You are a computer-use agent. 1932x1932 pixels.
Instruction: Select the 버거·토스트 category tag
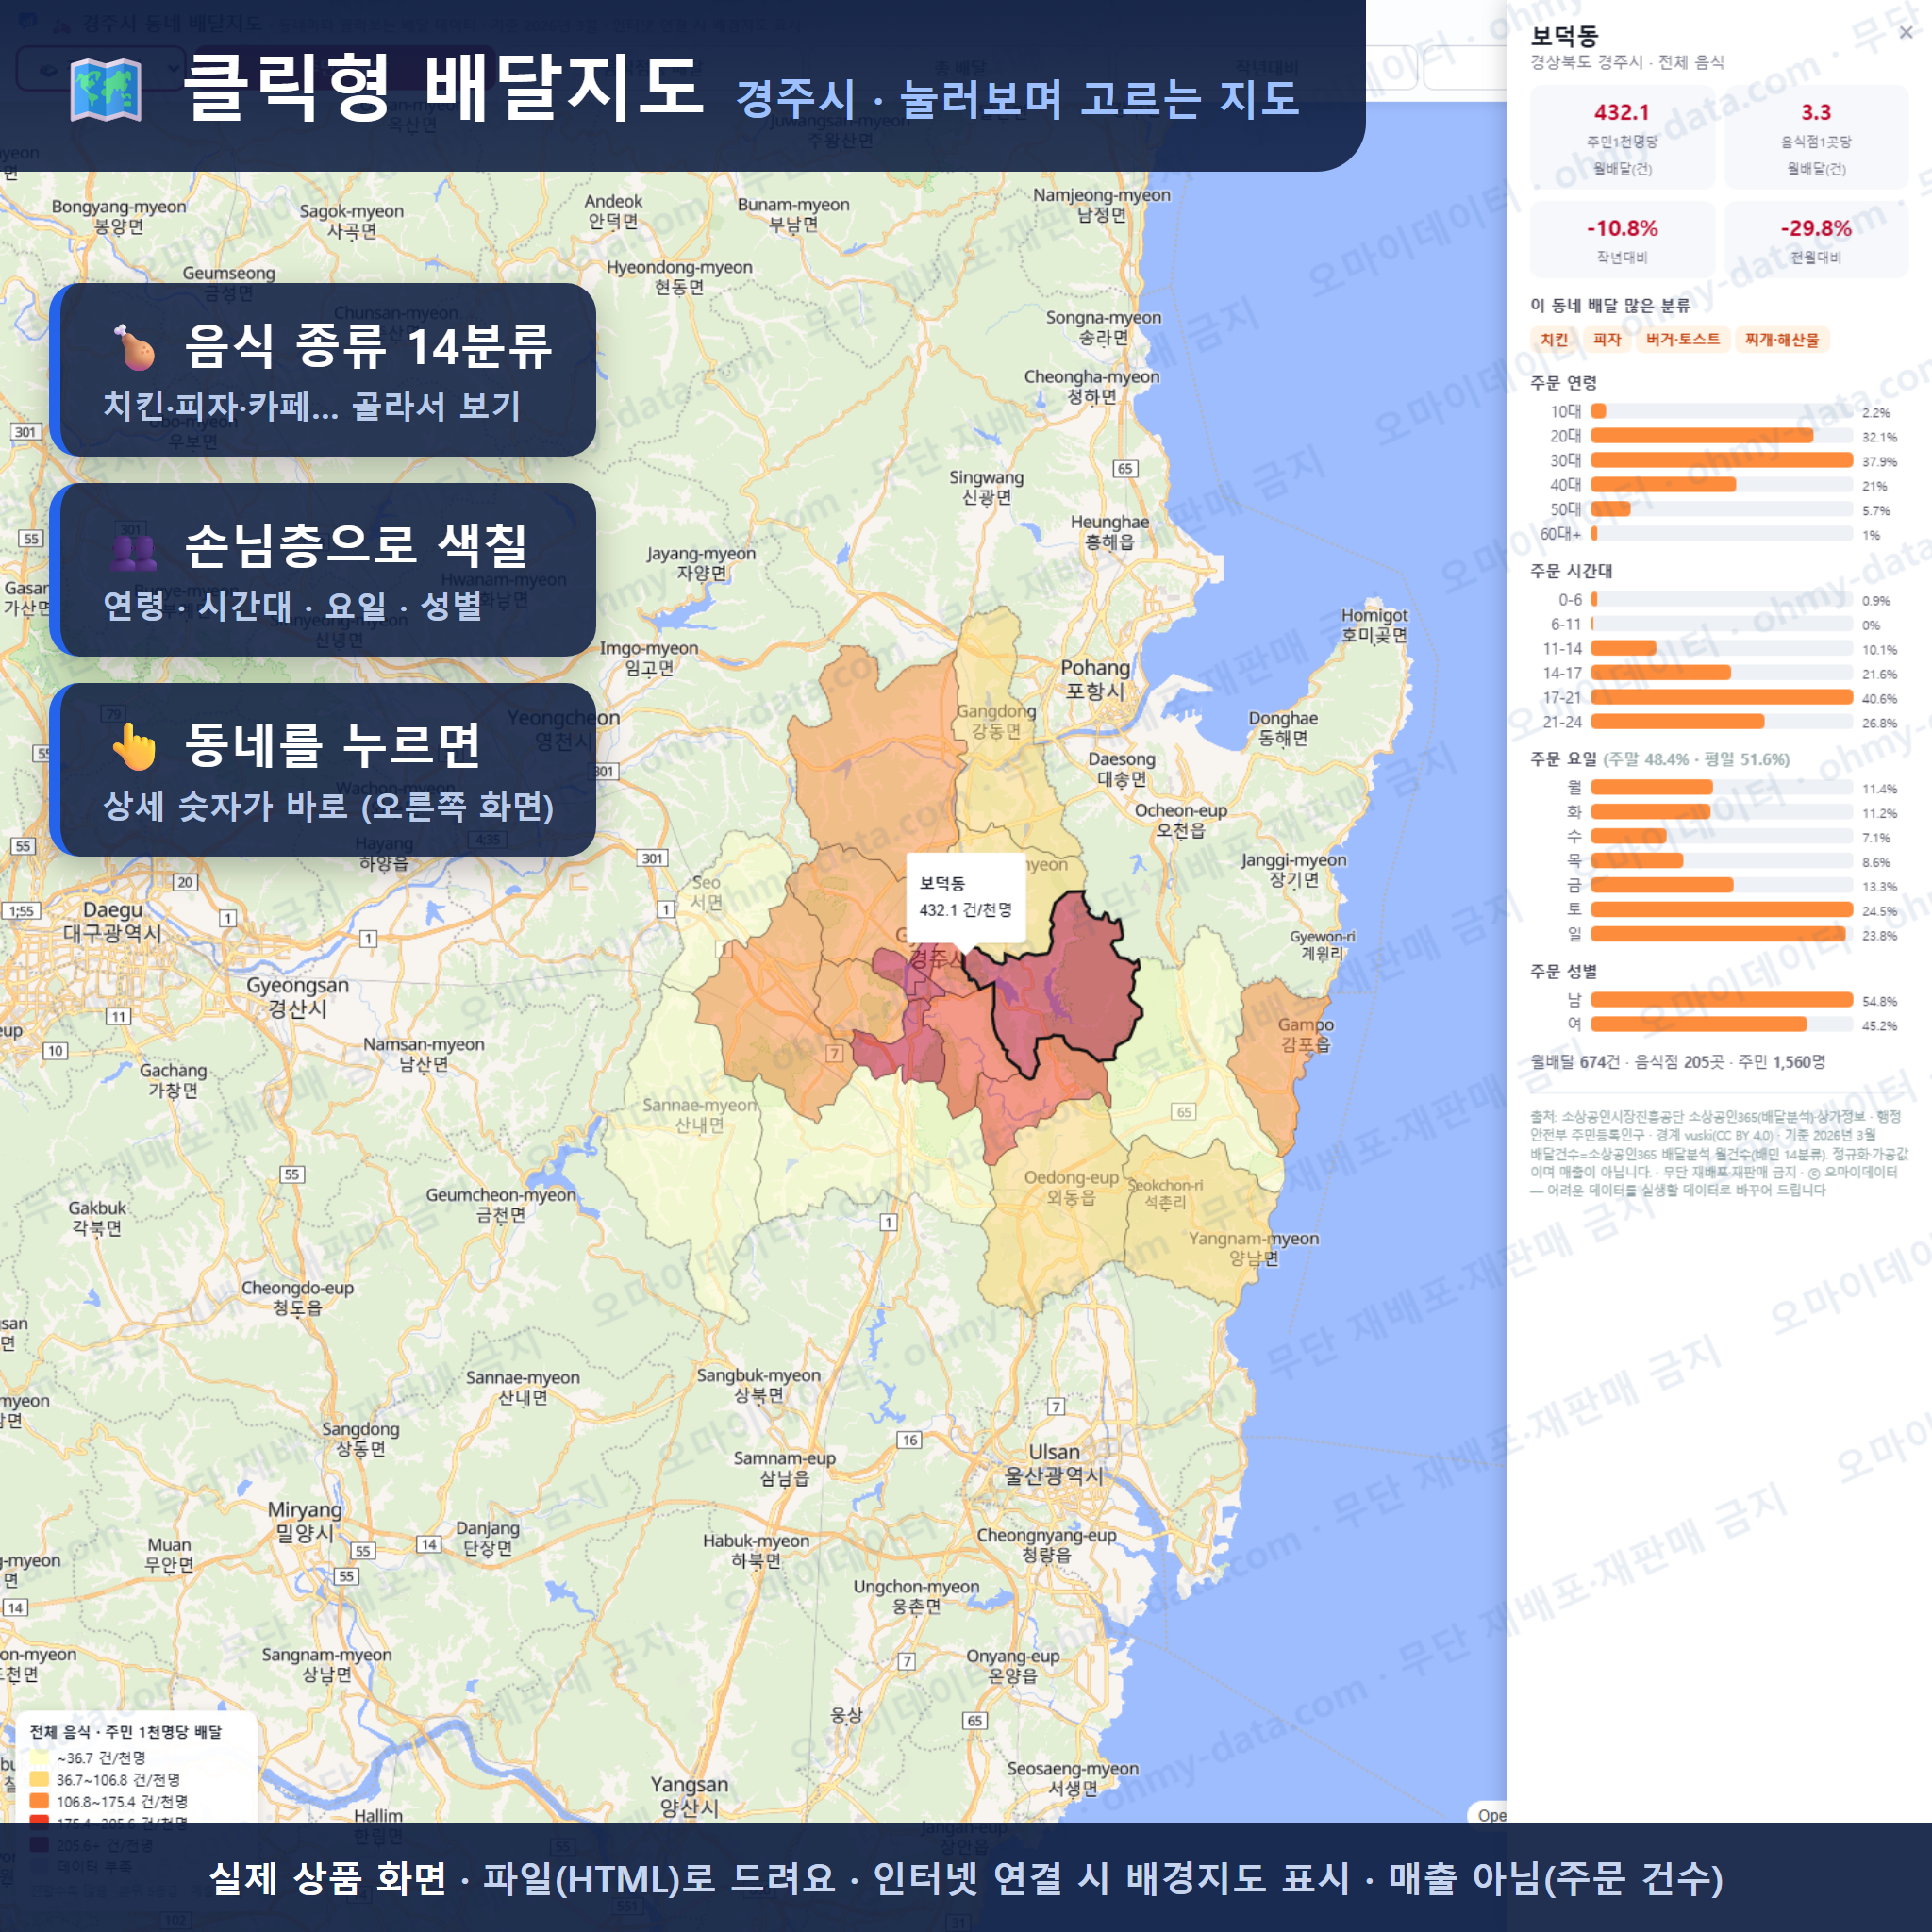coord(1683,340)
